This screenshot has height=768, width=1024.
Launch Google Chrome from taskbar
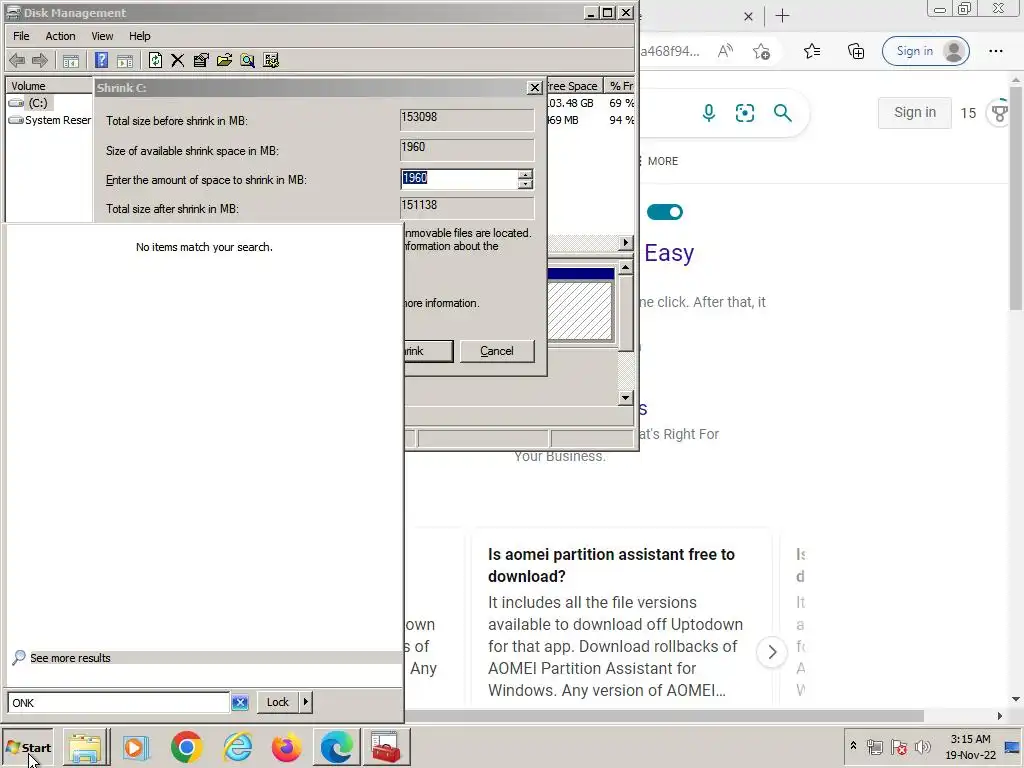[x=186, y=747]
